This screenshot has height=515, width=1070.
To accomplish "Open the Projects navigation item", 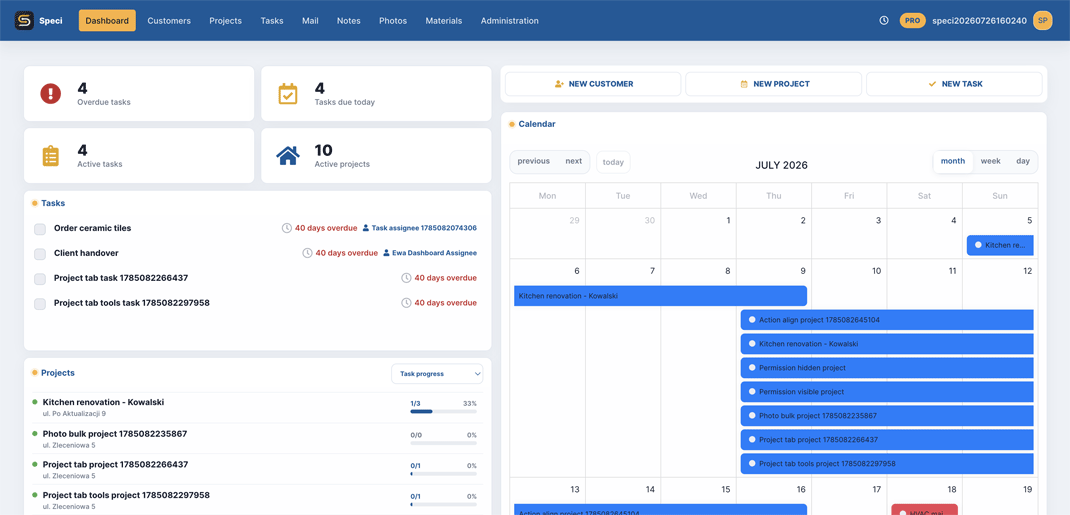I will 225,20.
